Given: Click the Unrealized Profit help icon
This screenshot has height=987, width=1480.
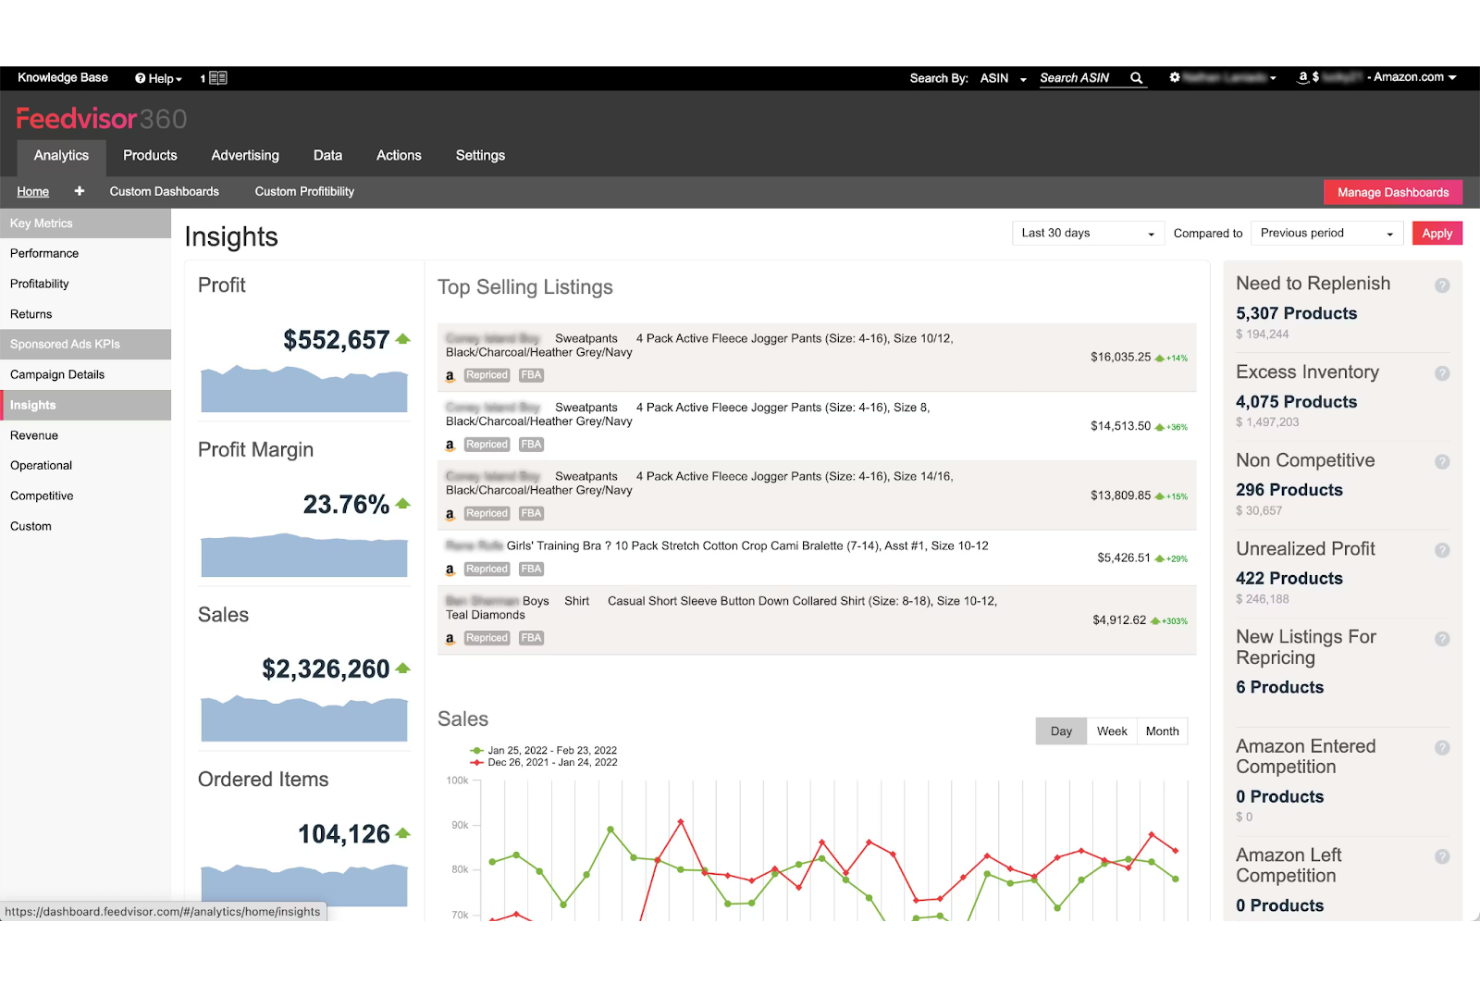Looking at the screenshot, I should [x=1443, y=550].
